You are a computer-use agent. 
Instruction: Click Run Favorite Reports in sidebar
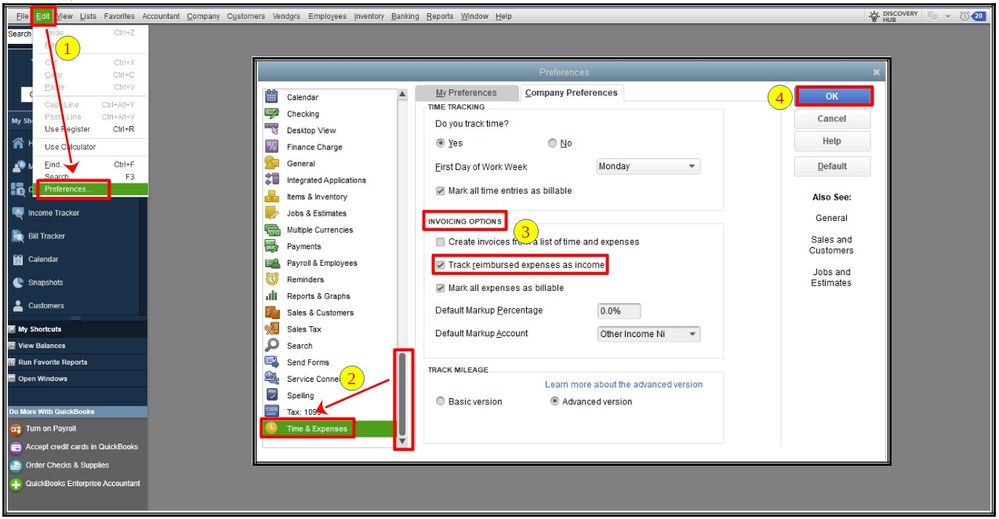click(x=52, y=362)
